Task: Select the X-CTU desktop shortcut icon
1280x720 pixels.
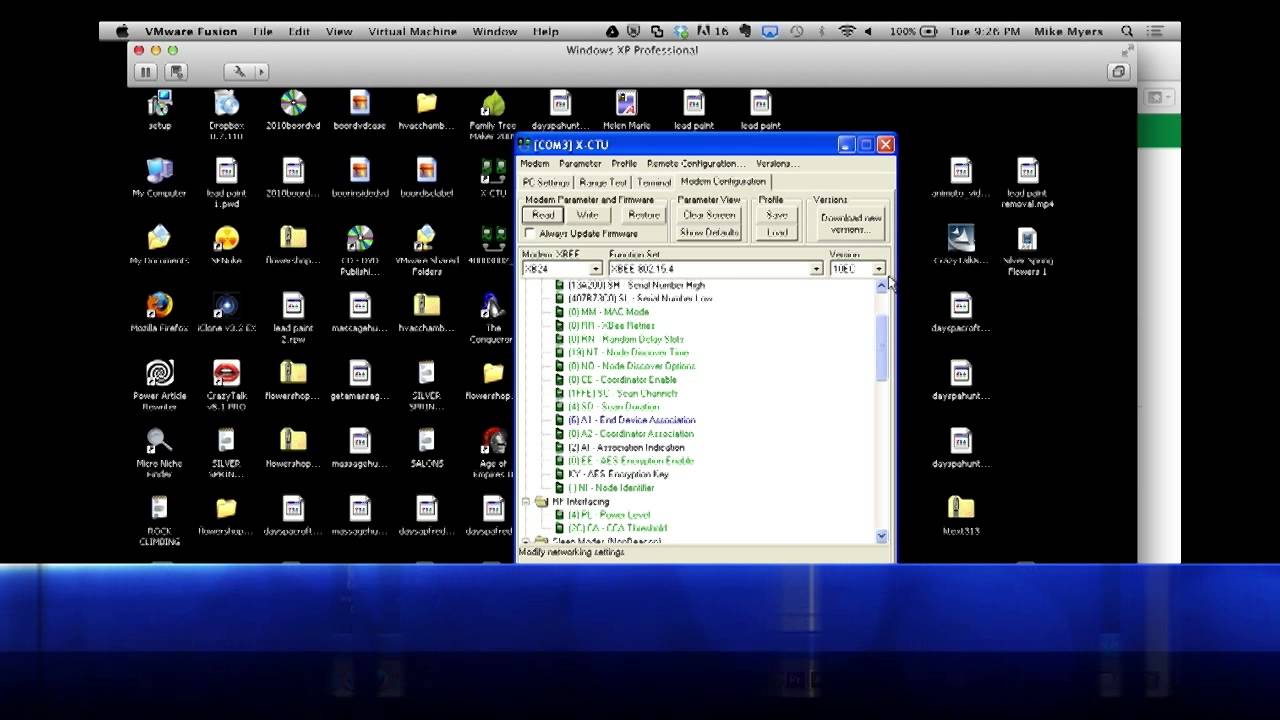Action: (493, 171)
